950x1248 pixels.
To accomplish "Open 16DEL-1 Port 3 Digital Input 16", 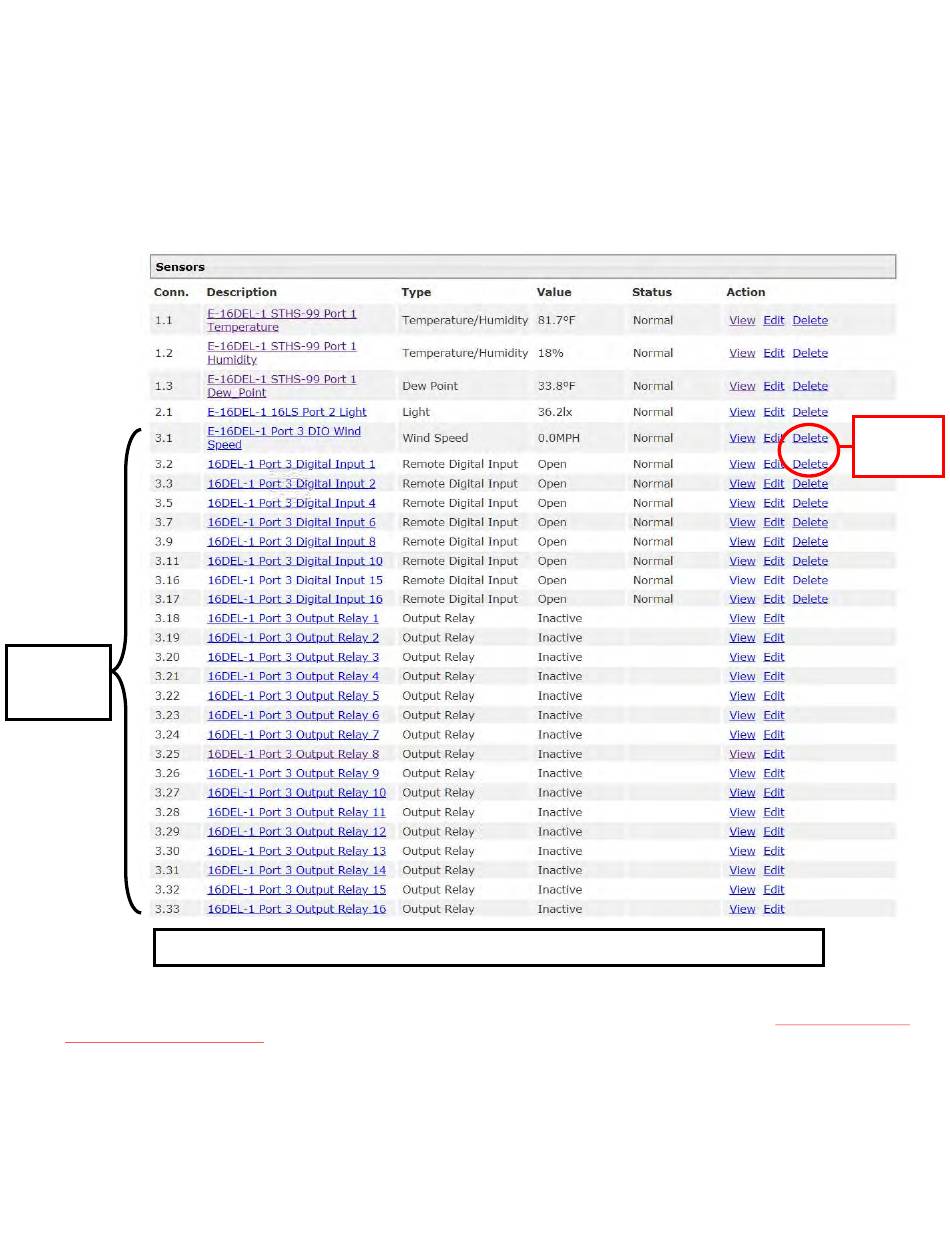I will 295,599.
